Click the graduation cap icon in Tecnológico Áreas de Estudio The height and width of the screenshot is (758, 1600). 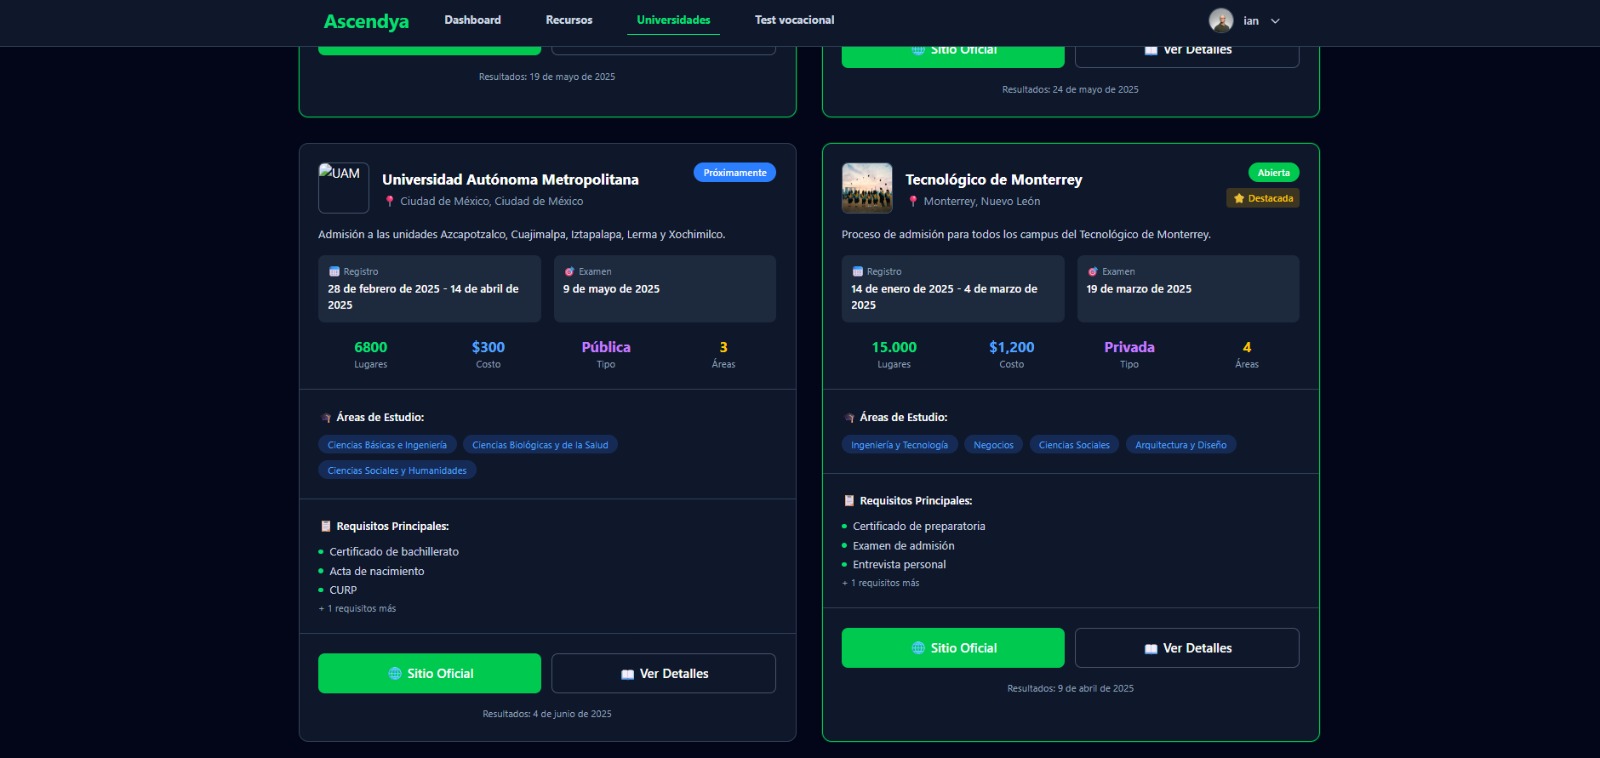point(849,418)
